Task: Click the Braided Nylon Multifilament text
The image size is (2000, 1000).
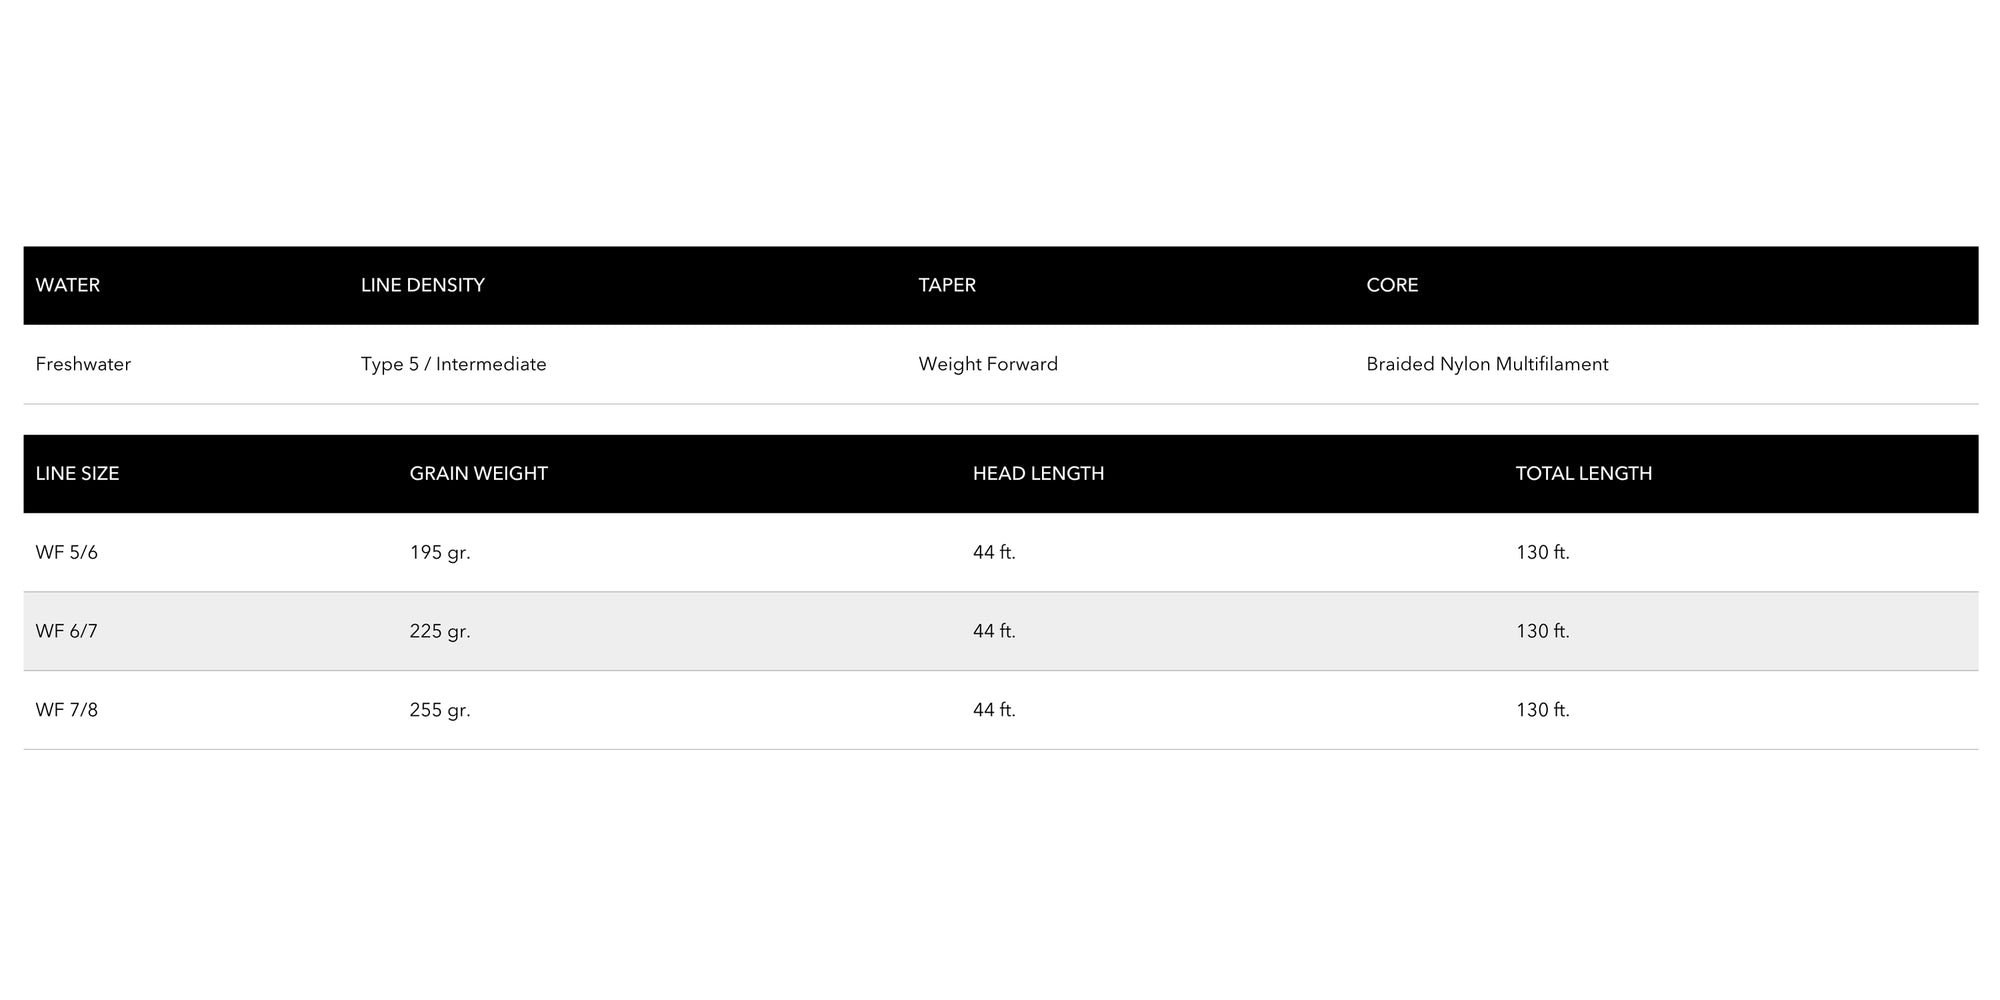Action: click(x=1486, y=364)
